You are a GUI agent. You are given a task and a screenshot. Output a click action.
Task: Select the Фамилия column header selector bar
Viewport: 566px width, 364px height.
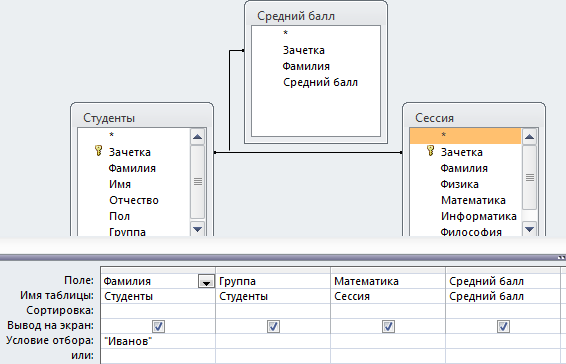[158, 270]
